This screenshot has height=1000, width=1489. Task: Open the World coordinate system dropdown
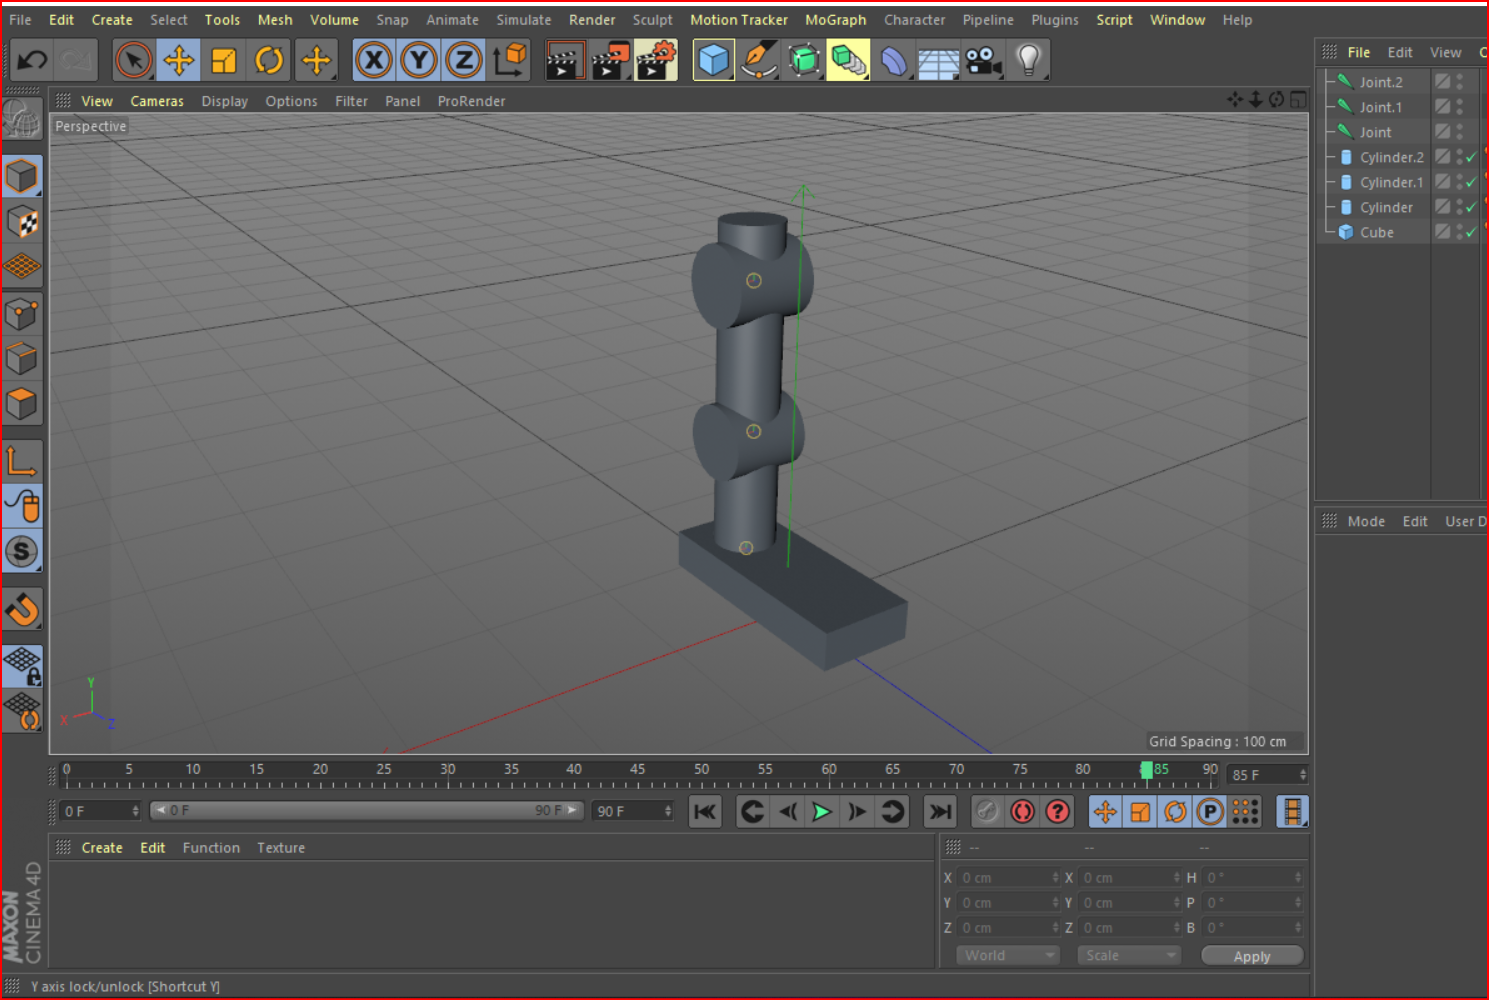[1007, 955]
